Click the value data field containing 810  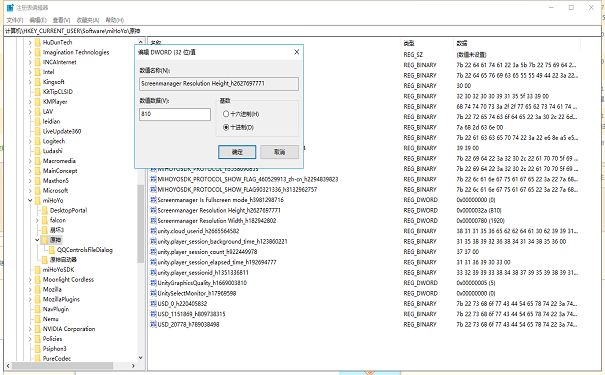(175, 114)
